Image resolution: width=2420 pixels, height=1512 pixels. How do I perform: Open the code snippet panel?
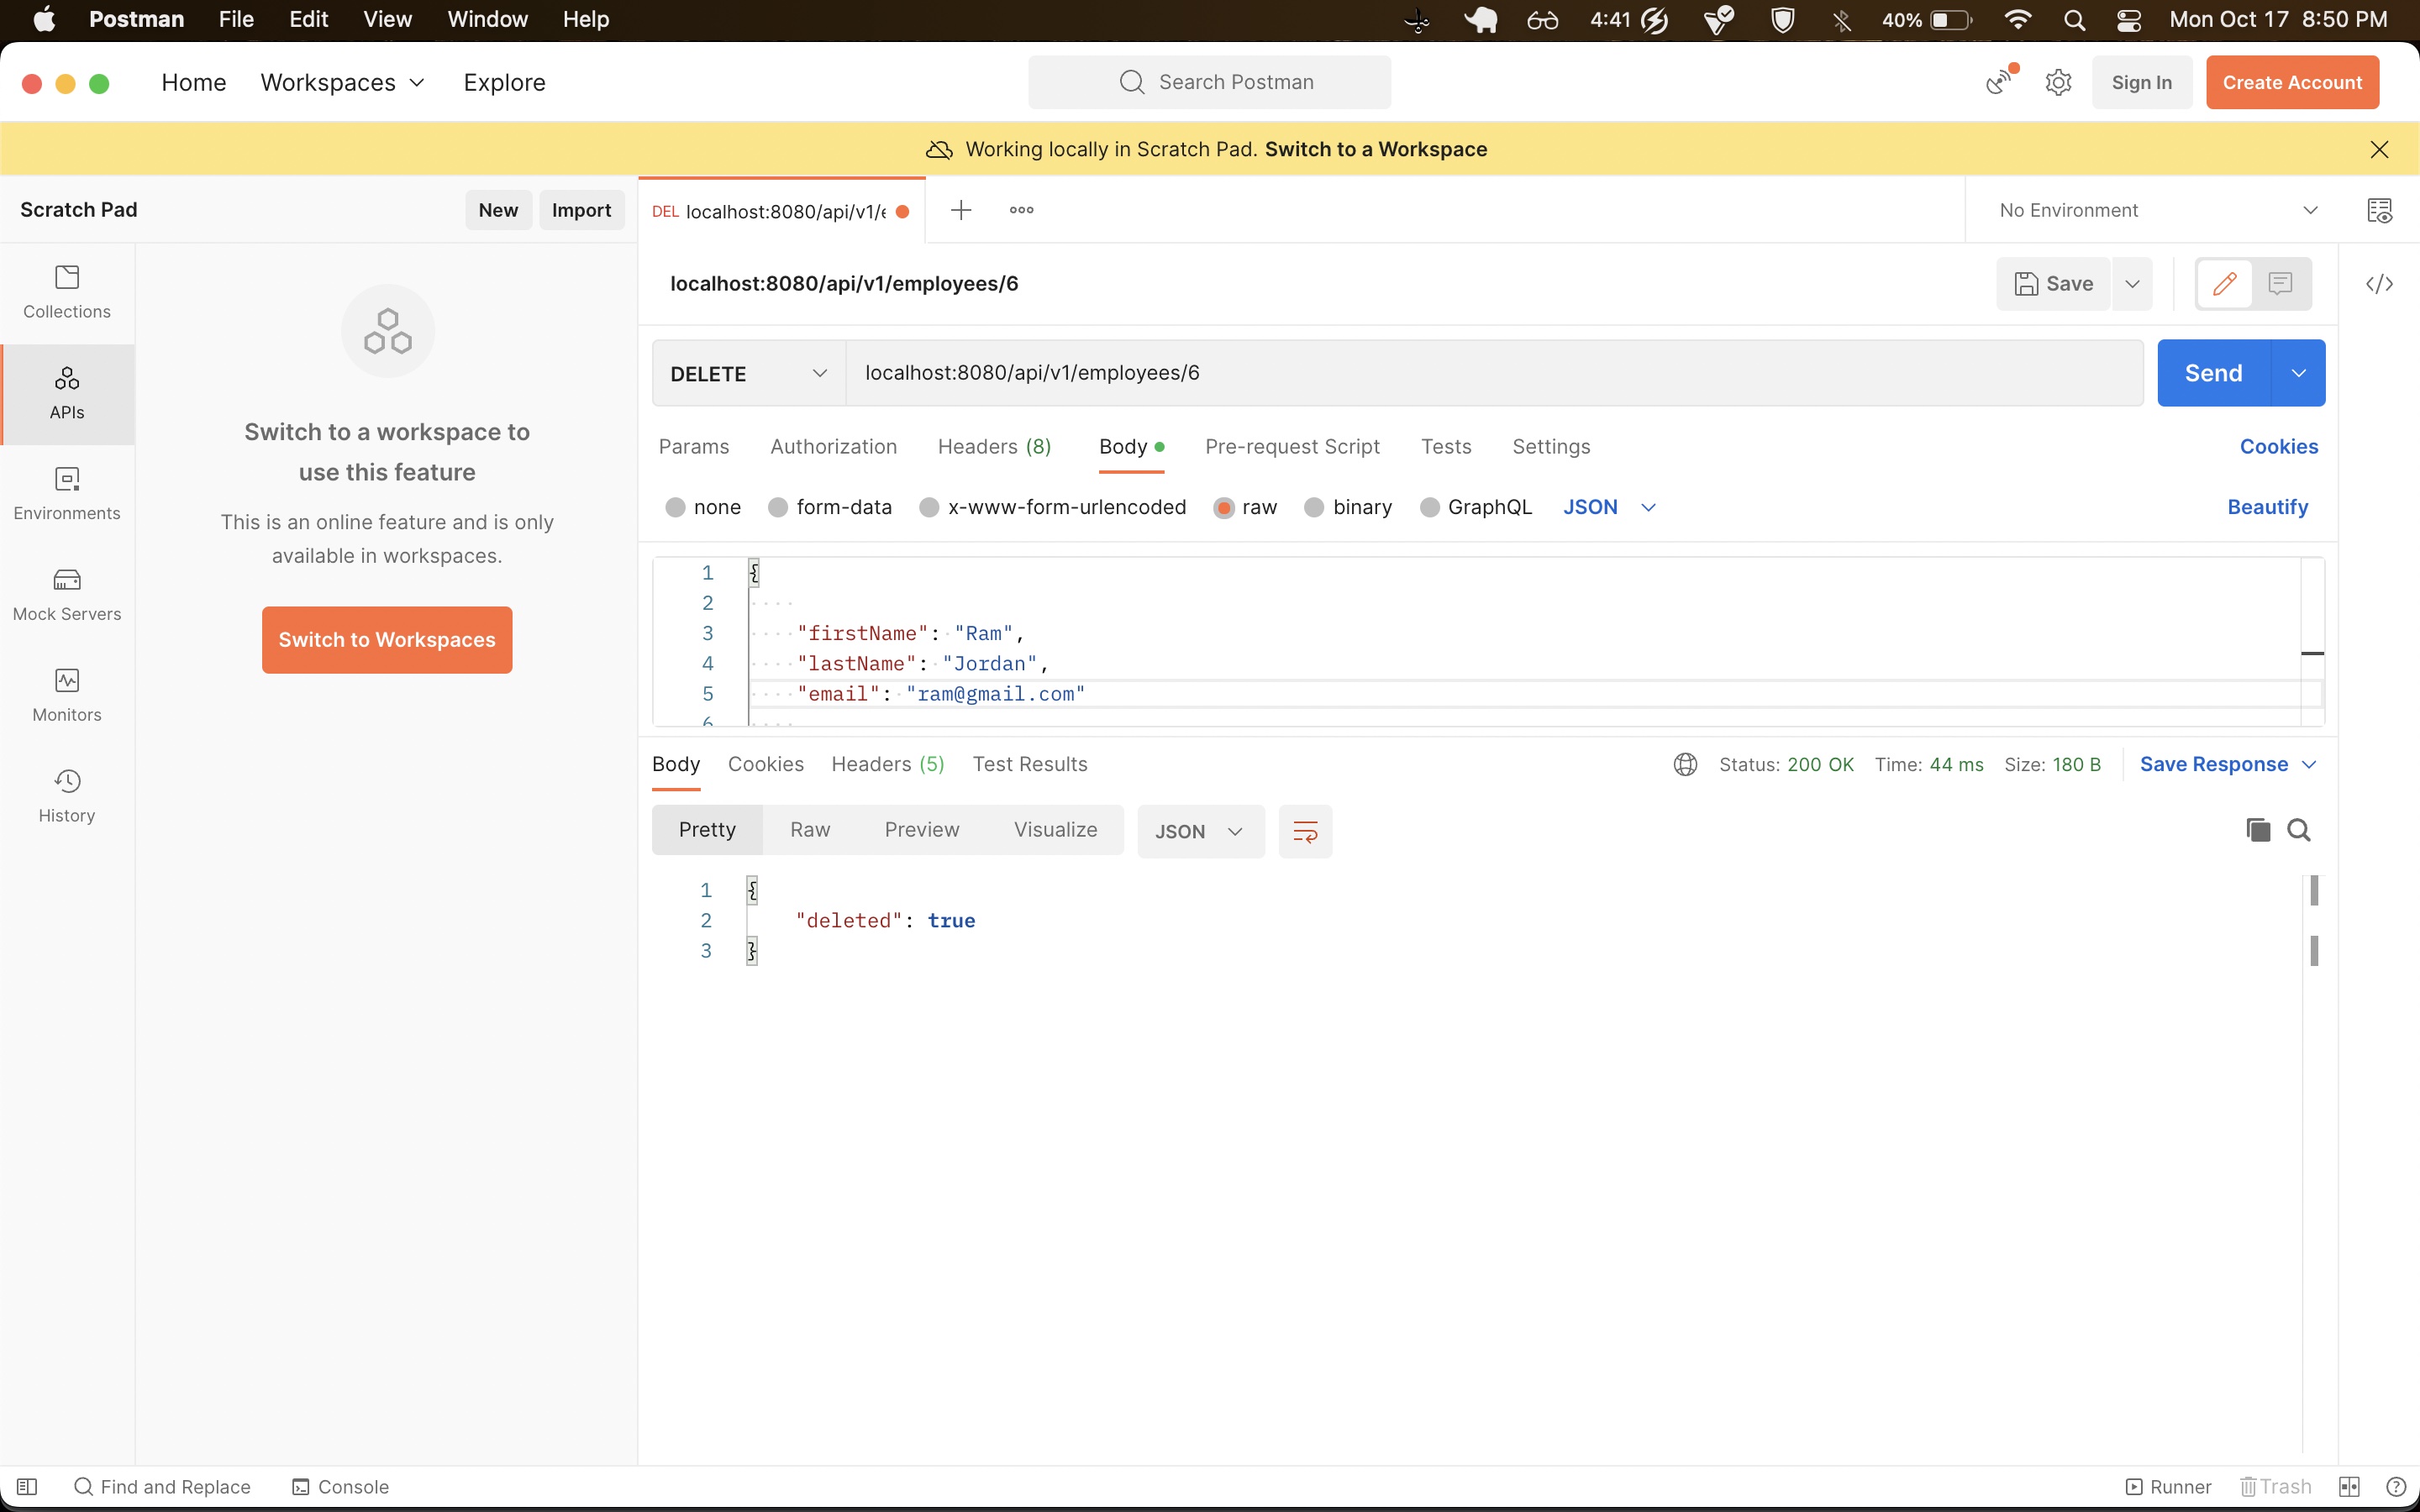2381,284
